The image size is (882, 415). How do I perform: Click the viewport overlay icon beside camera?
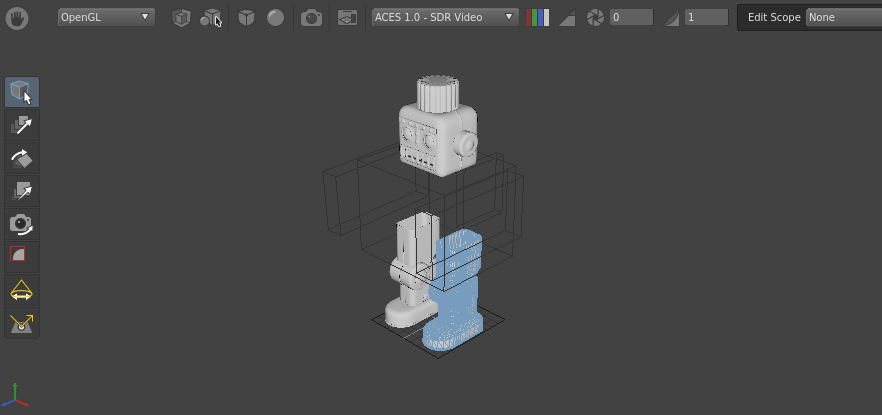(x=348, y=18)
